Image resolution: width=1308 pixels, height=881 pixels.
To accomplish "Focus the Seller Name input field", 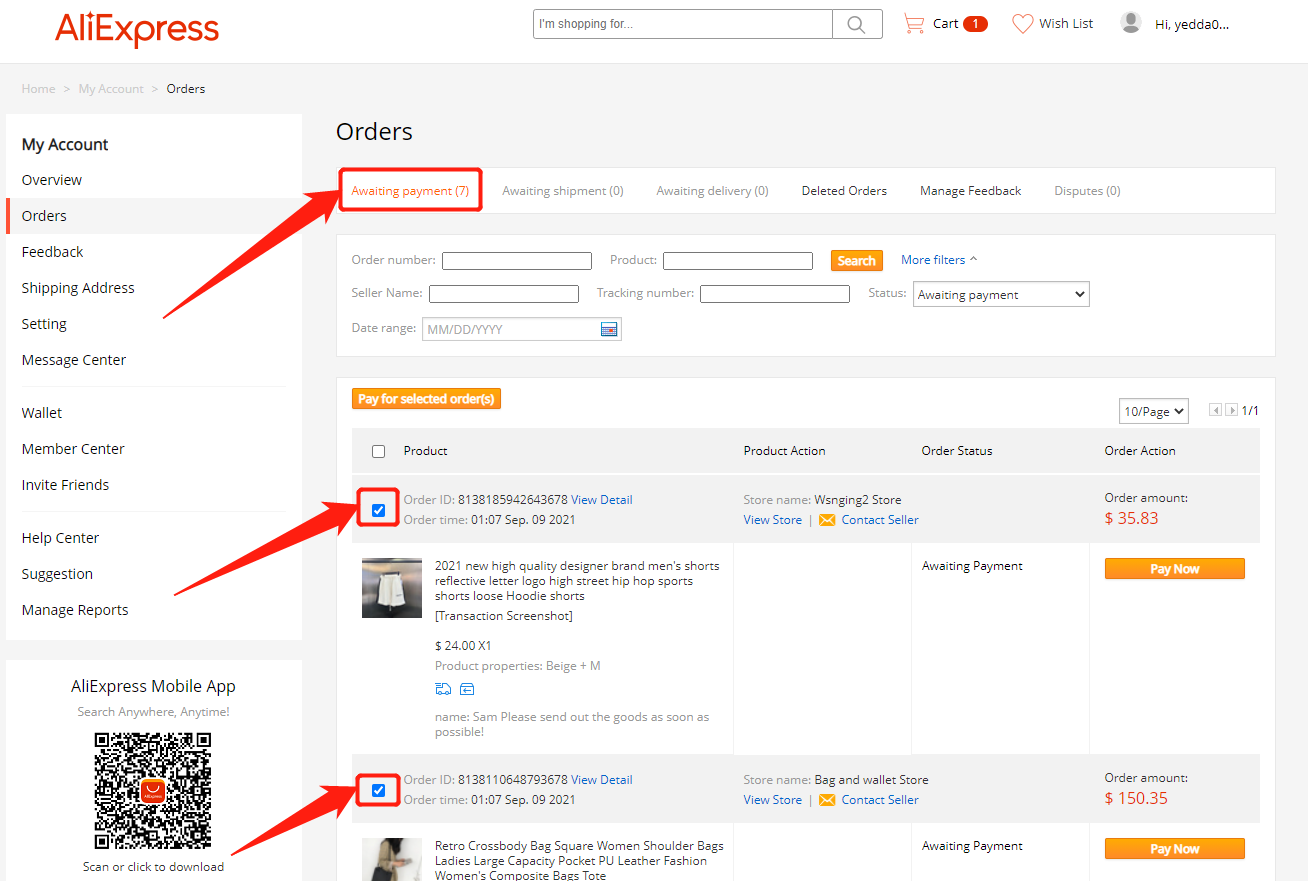I will tap(504, 294).
